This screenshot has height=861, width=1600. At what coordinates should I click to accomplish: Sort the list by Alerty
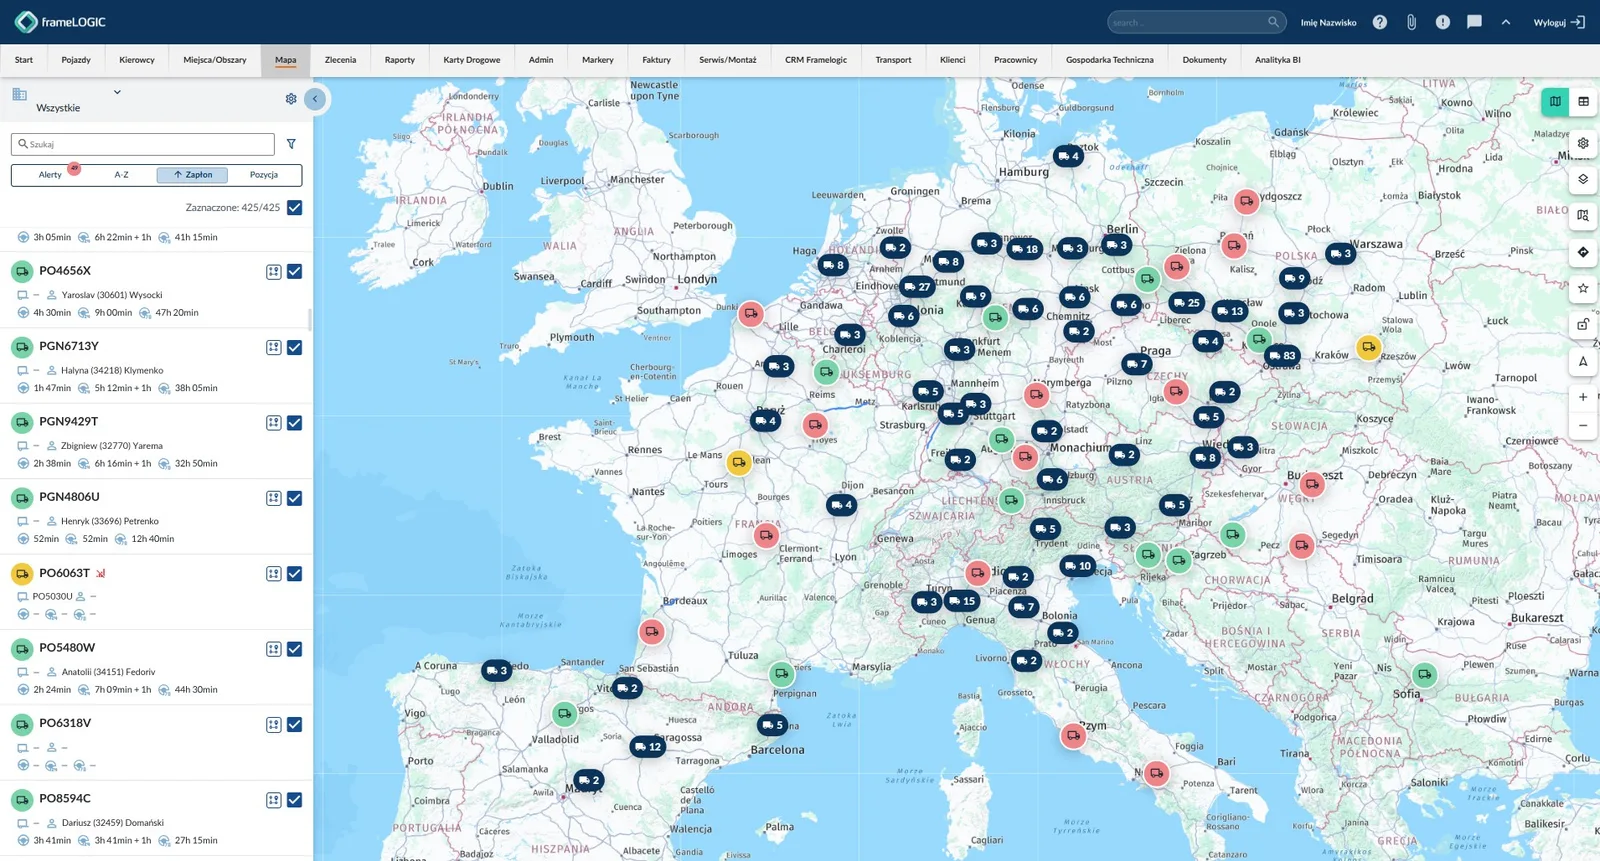pos(50,175)
